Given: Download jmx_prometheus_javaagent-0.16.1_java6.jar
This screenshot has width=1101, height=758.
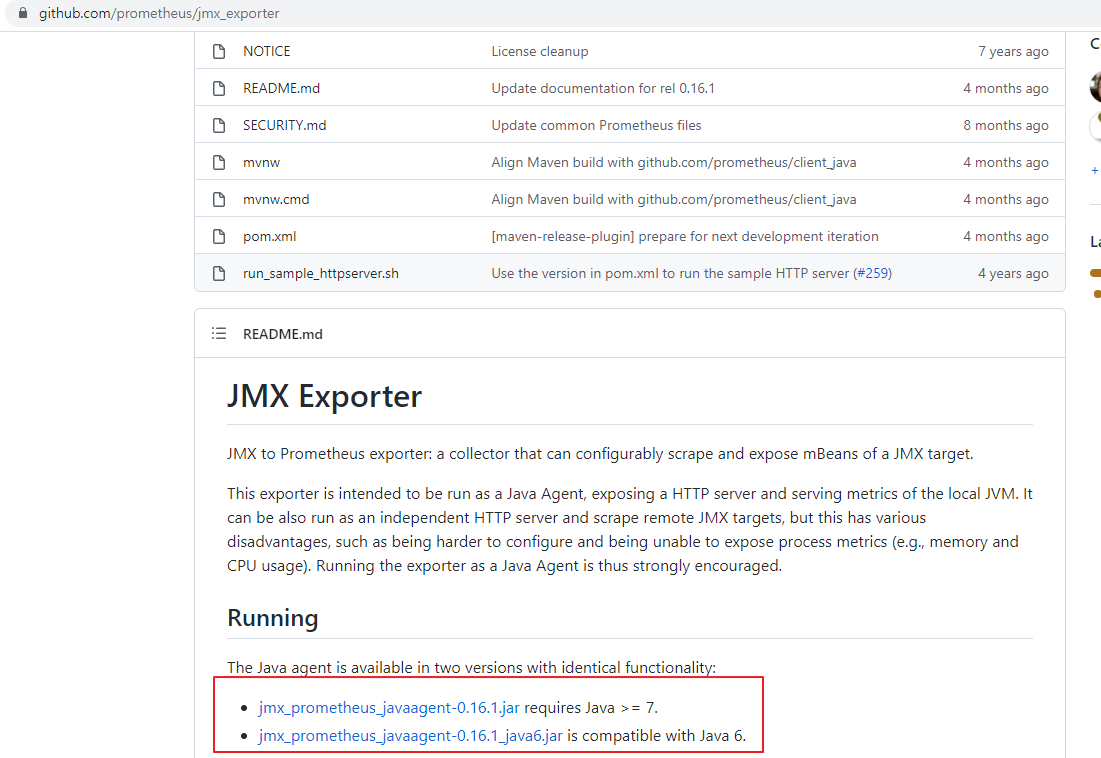Looking at the screenshot, I should [x=410, y=736].
